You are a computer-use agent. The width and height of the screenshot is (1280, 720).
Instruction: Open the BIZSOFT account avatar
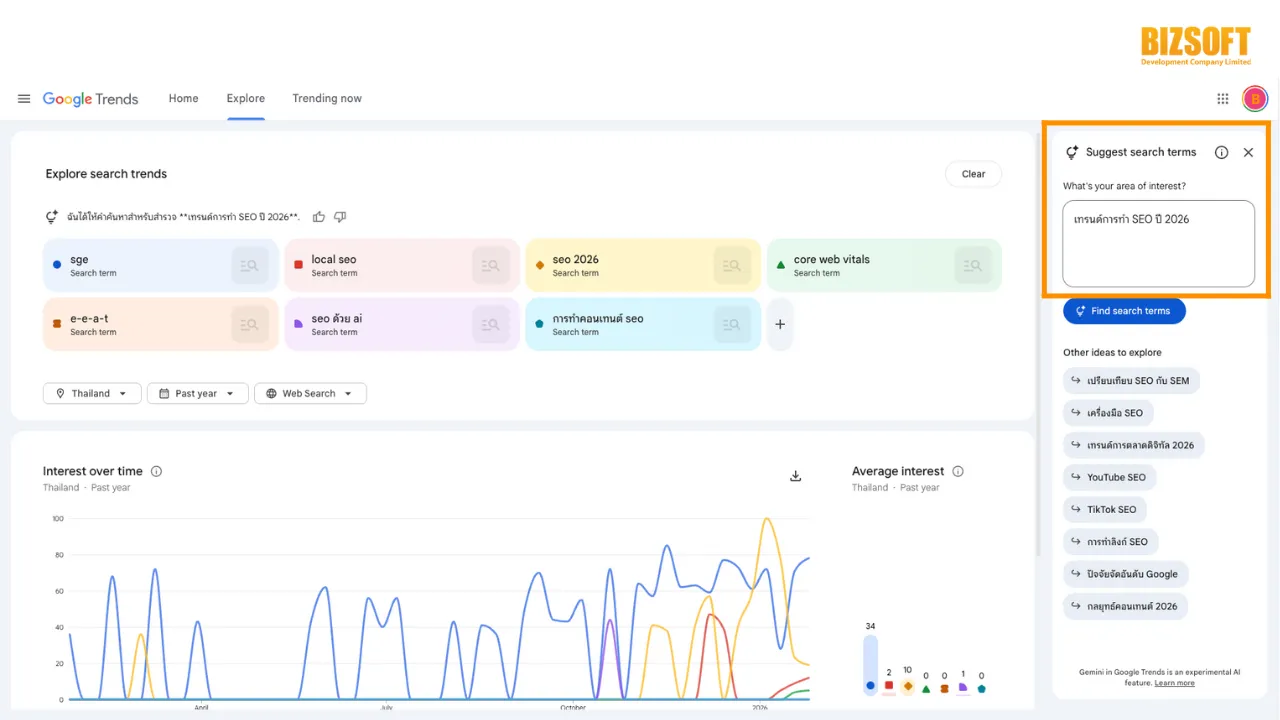pos(1255,98)
